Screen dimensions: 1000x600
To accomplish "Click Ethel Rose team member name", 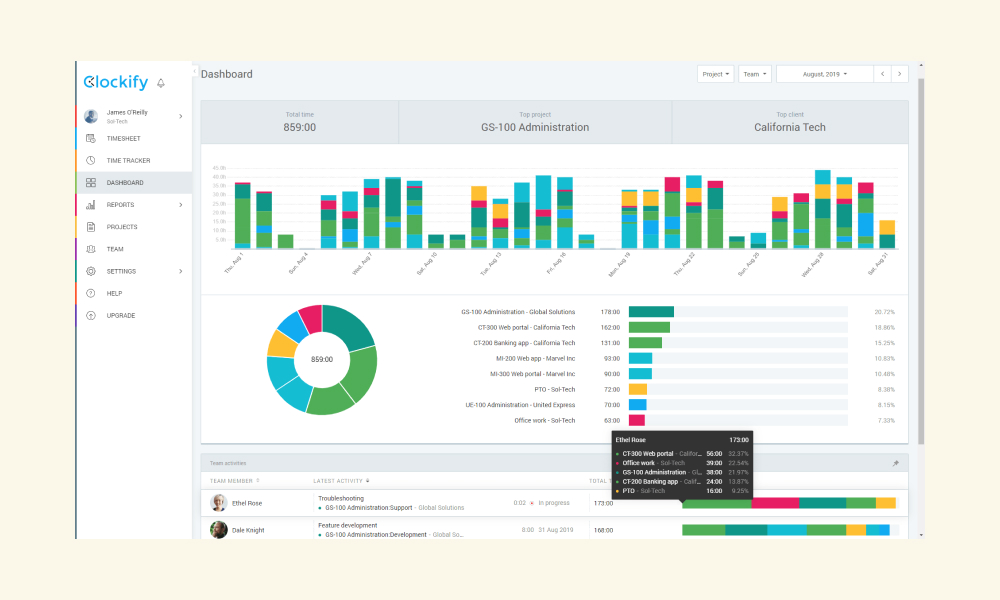I will point(247,503).
